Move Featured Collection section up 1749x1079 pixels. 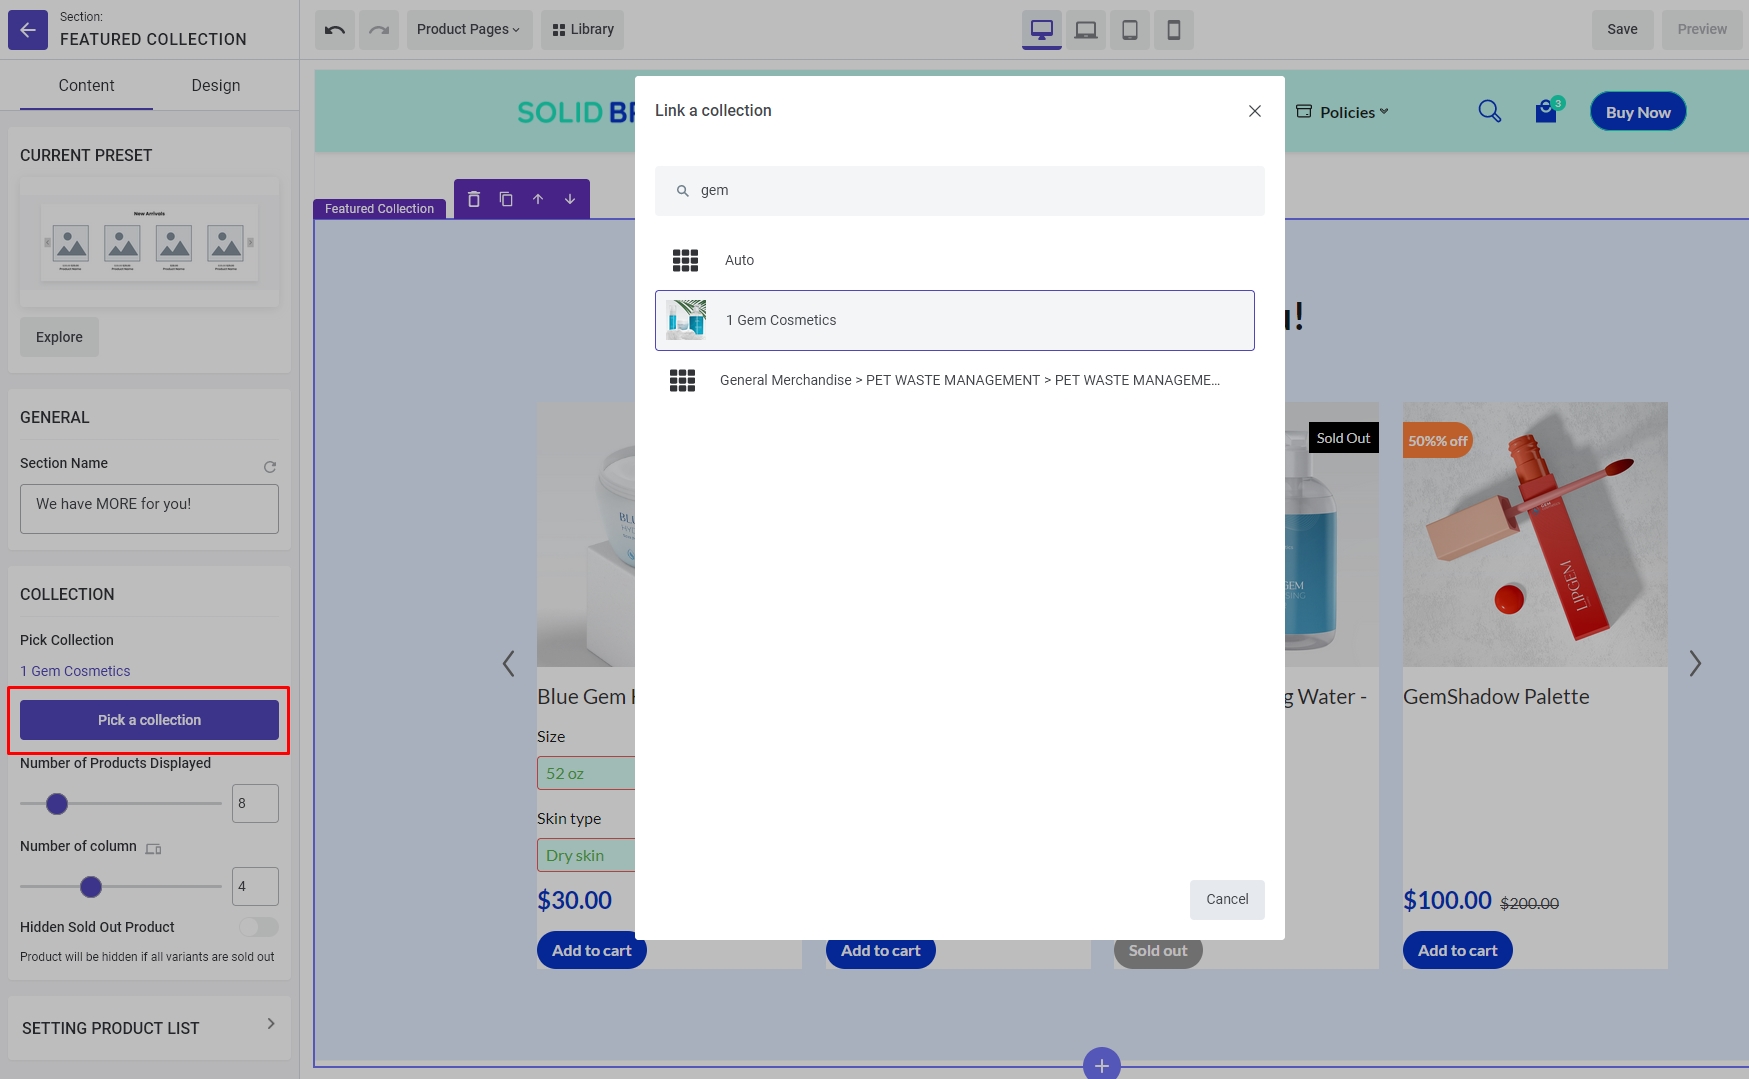[538, 199]
